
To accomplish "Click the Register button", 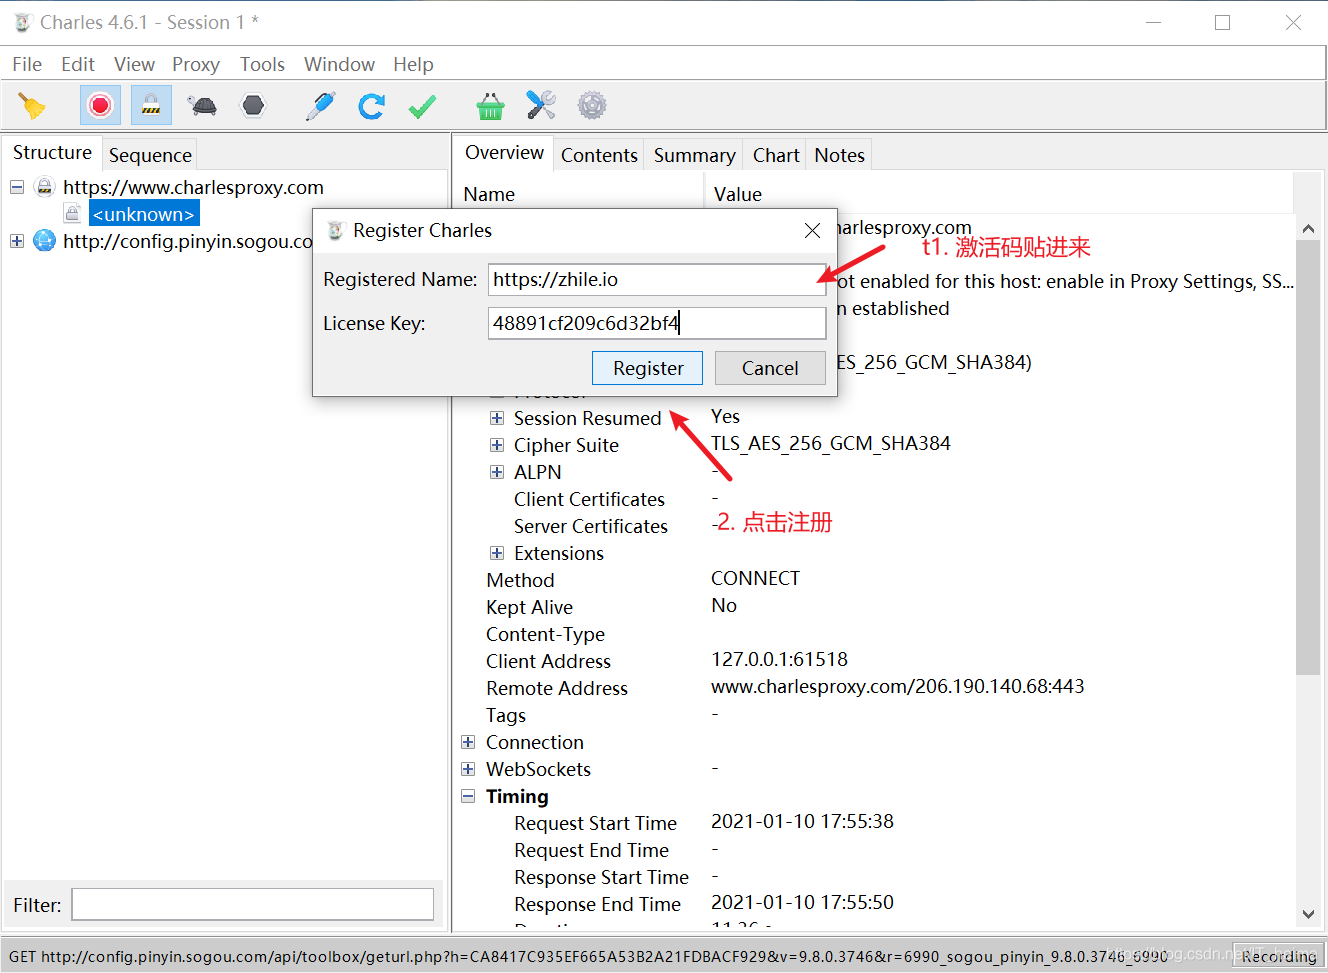I will (x=647, y=368).
